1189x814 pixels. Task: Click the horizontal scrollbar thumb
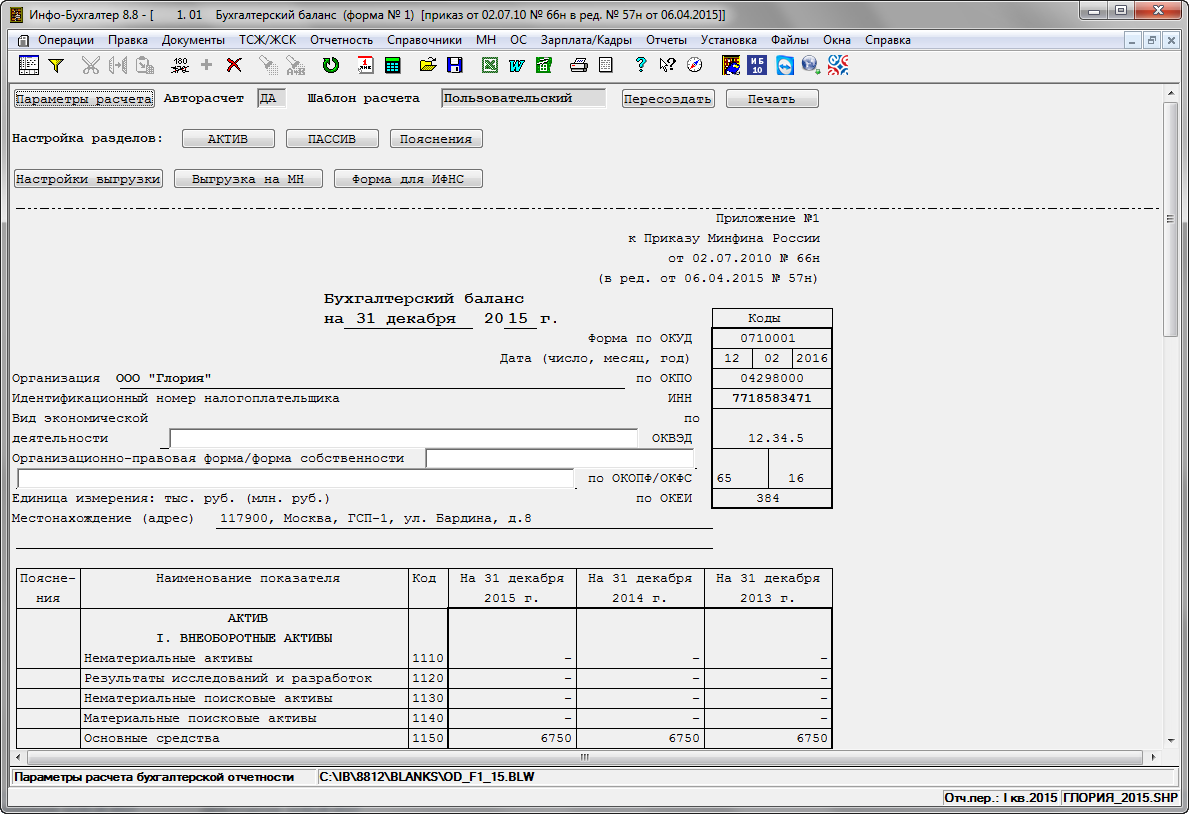[x=584, y=757]
